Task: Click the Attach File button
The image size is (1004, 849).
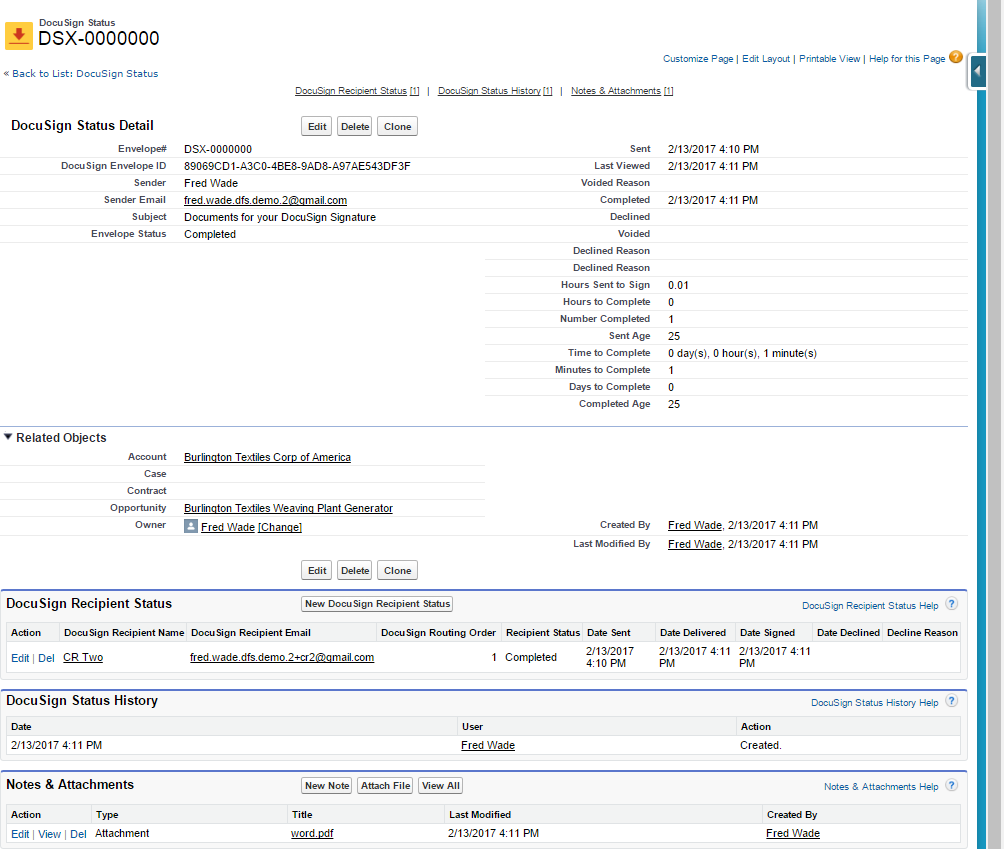Action: point(386,786)
